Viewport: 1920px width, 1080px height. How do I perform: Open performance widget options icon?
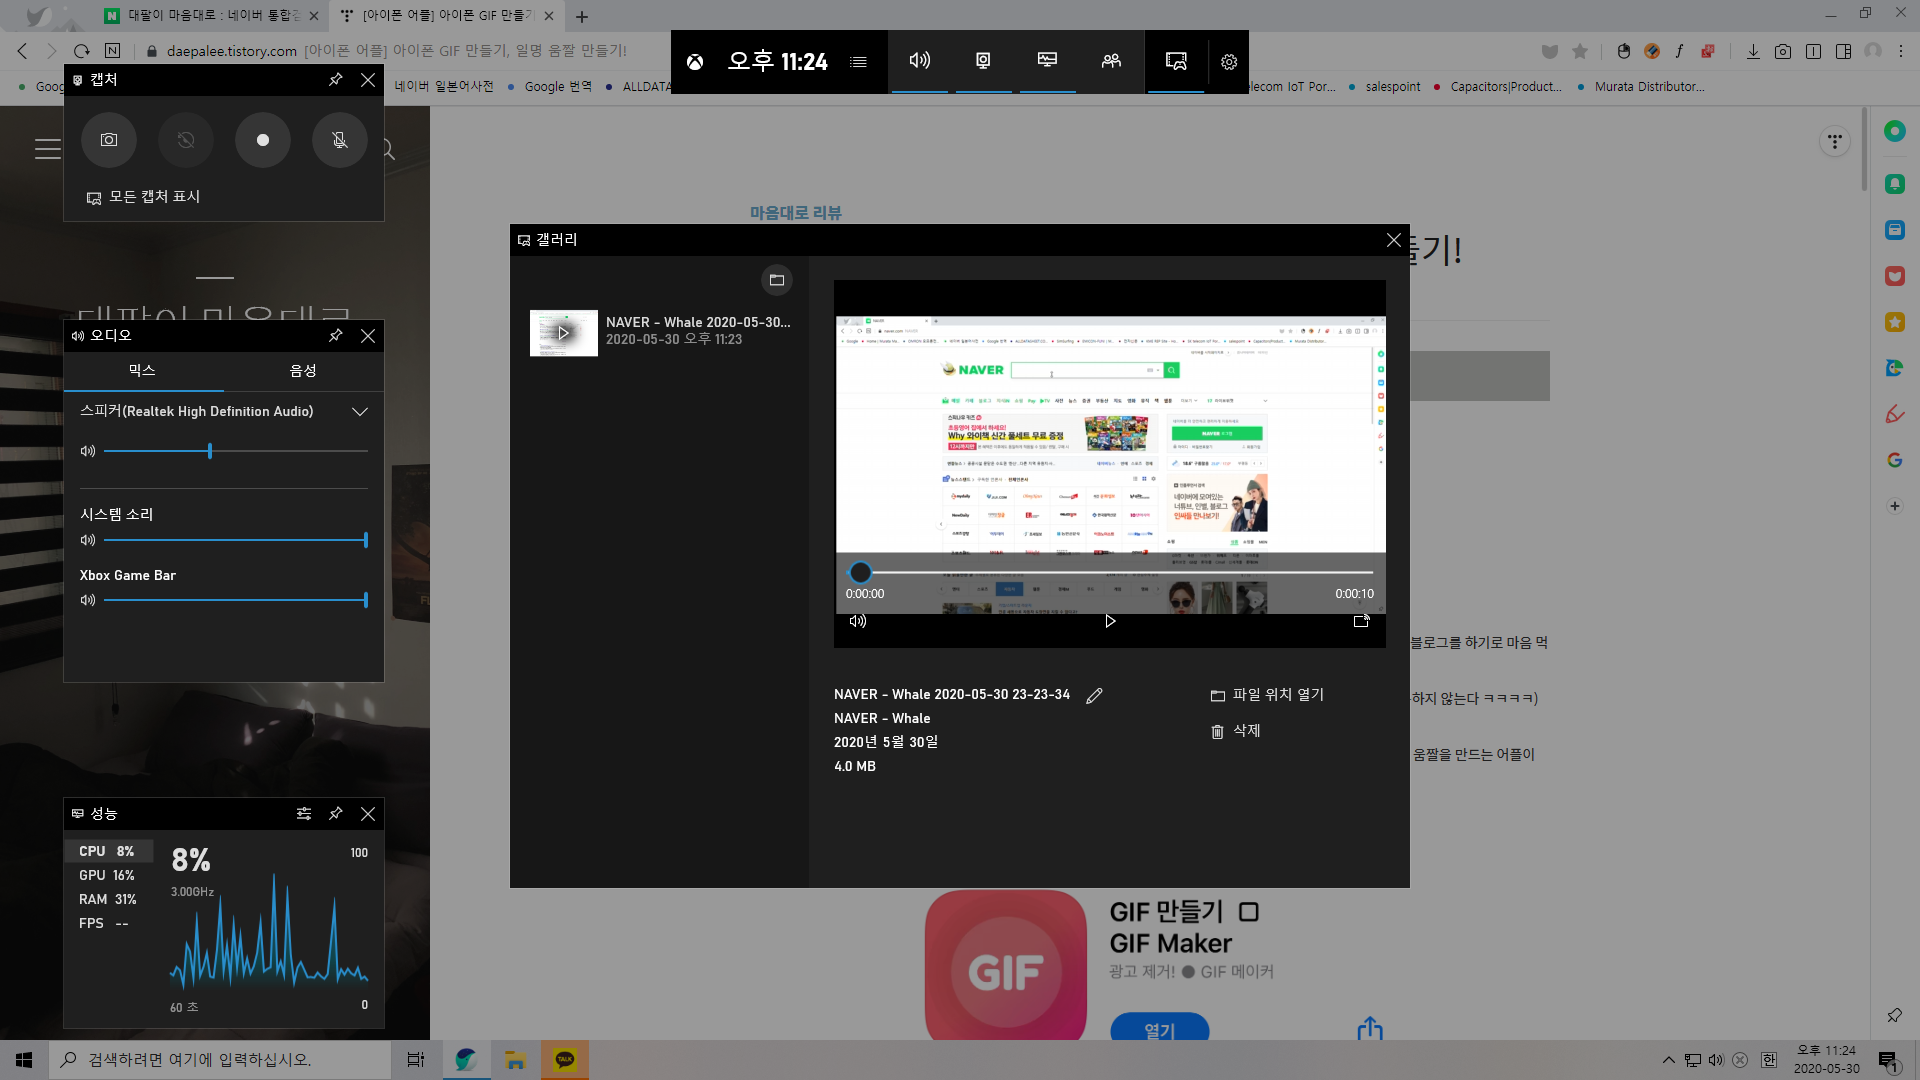click(303, 814)
